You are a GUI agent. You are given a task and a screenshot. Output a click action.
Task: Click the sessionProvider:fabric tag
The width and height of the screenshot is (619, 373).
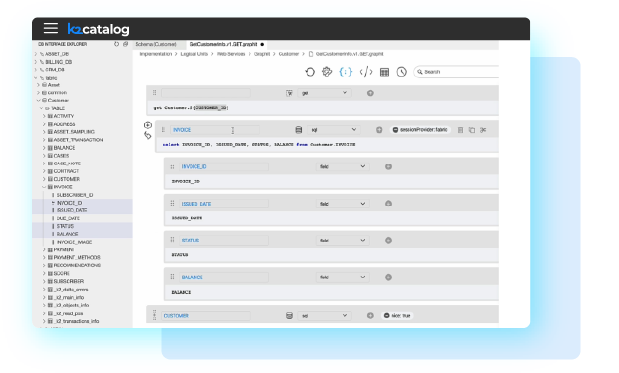tap(420, 130)
